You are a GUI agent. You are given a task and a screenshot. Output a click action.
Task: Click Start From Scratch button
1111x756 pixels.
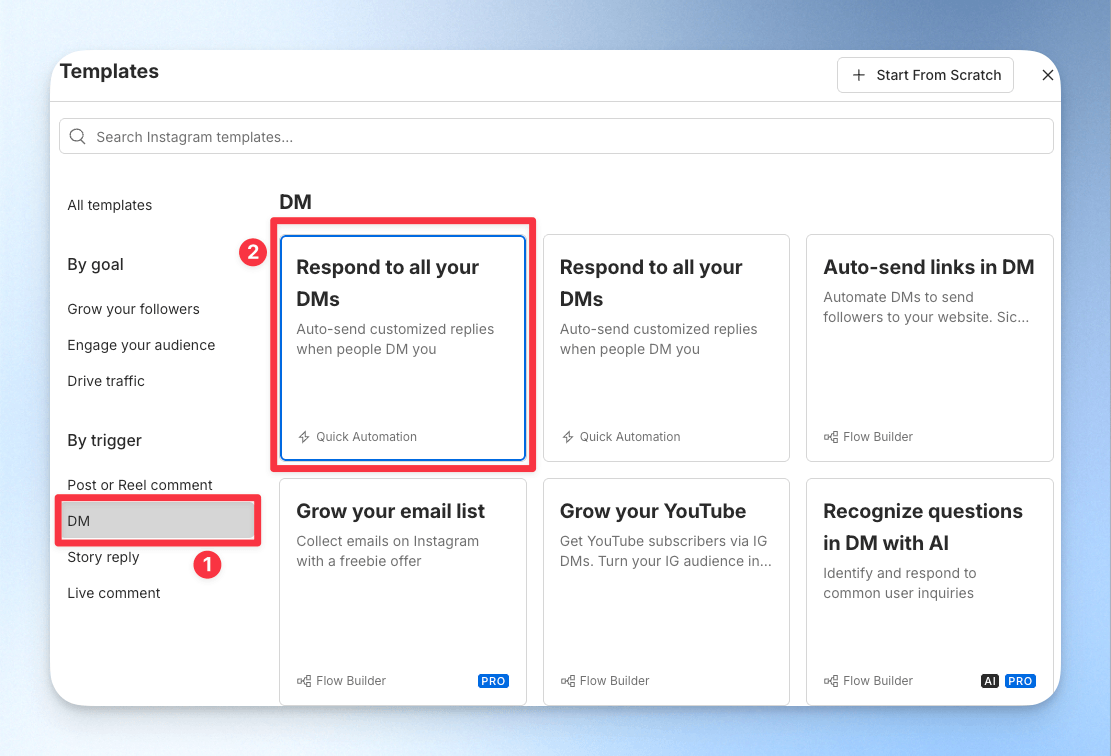[x=925, y=75]
